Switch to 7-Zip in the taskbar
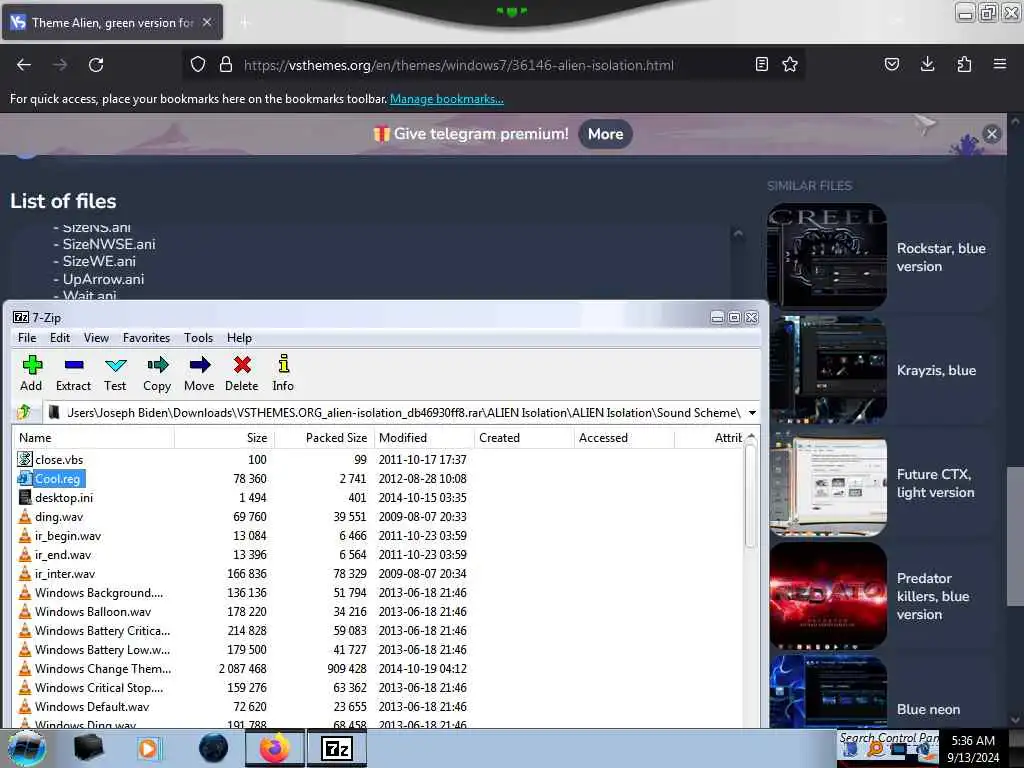This screenshot has width=1024, height=768. 337,748
